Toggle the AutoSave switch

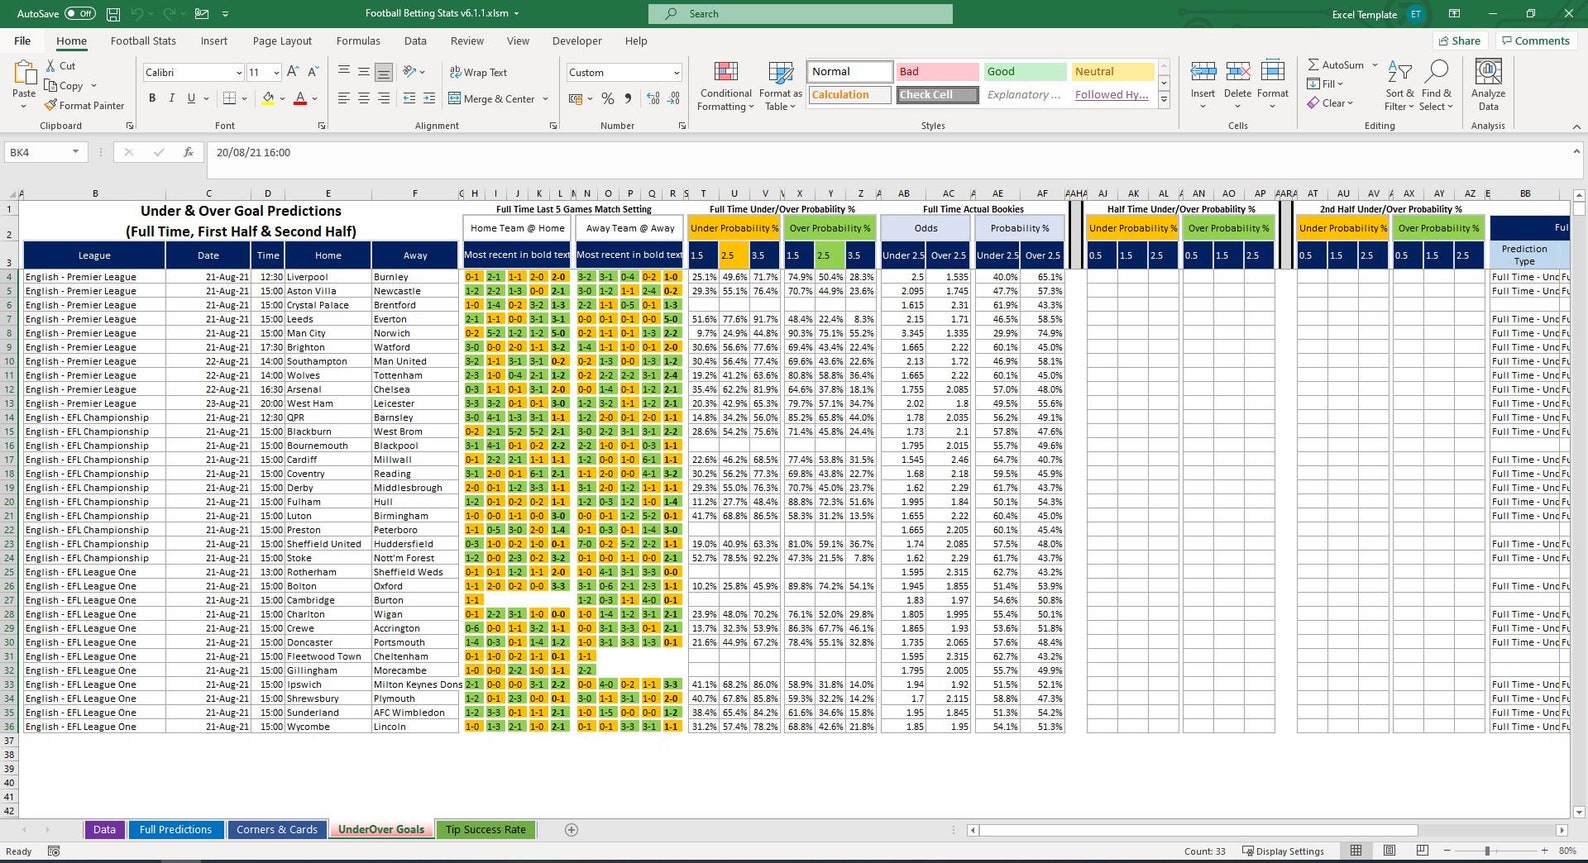[80, 14]
